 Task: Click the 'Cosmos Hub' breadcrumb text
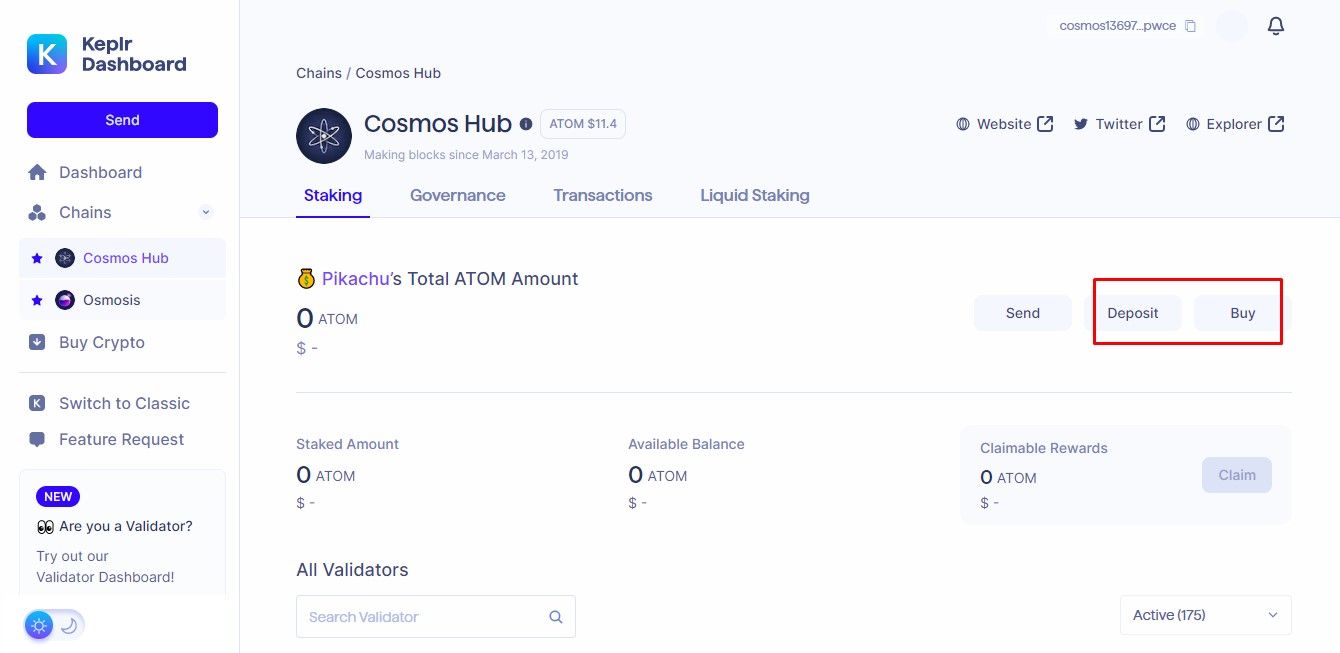coord(398,73)
